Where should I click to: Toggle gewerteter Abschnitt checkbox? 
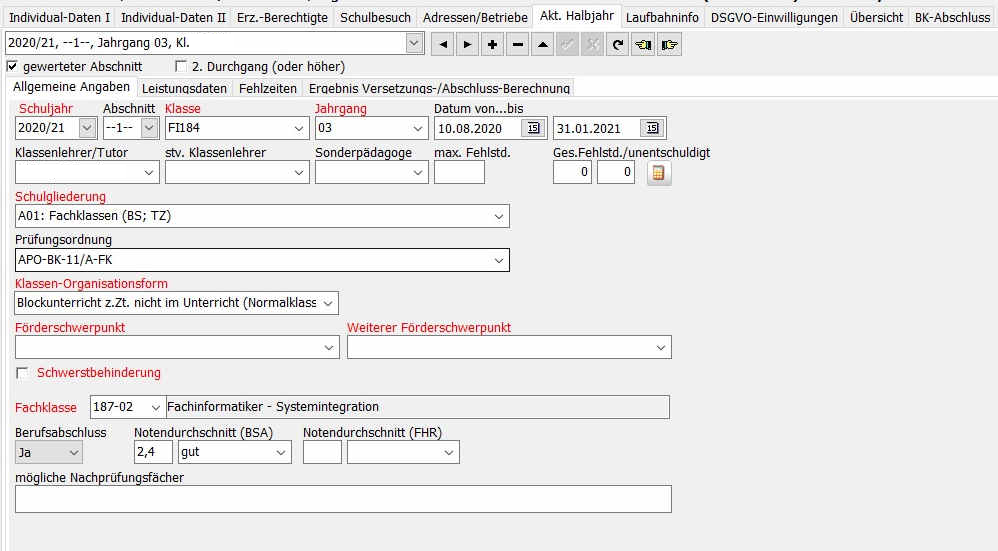click(x=12, y=66)
